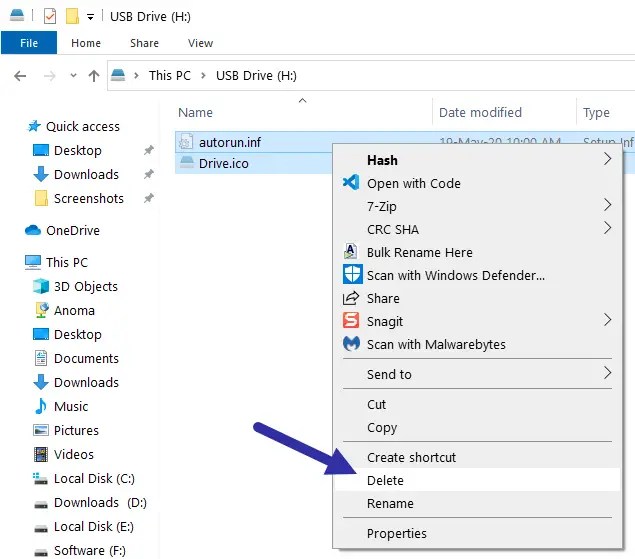This screenshot has height=559, width=635.
Task: Switch to the View ribbon tab
Action: (x=200, y=43)
